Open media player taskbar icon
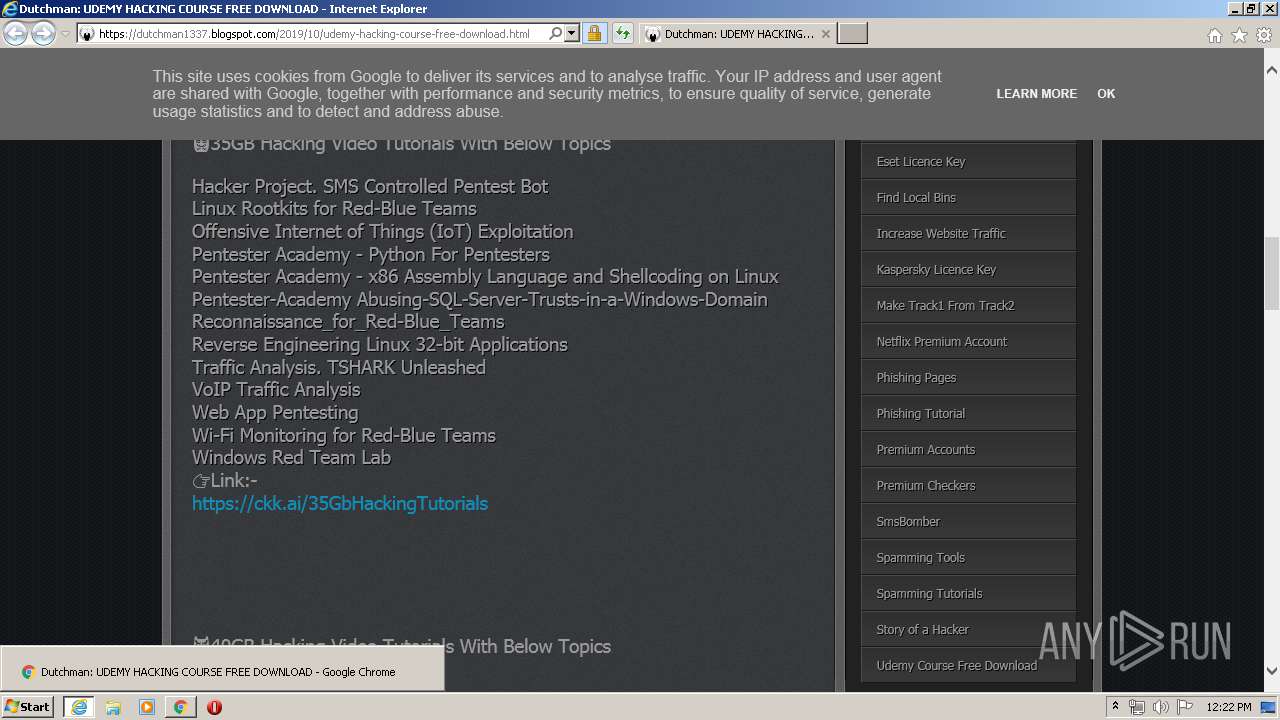1280x720 pixels. (147, 706)
